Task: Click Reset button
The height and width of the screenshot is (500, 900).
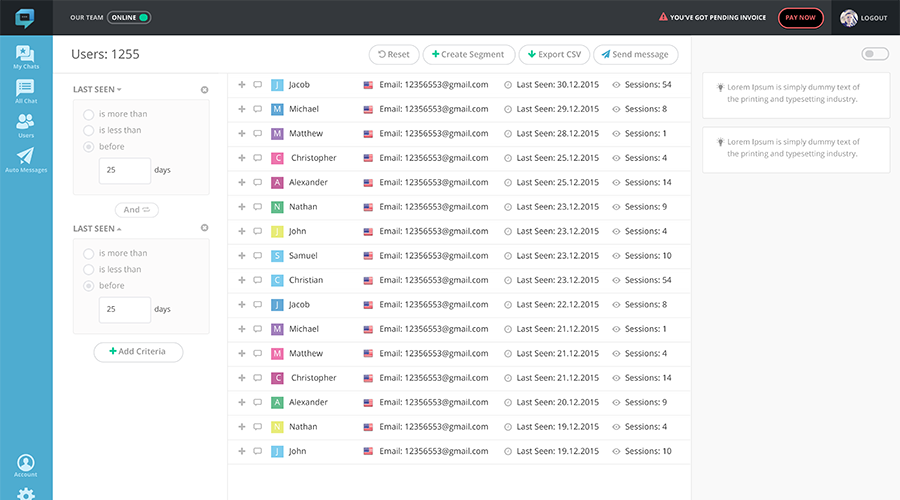Action: 394,55
